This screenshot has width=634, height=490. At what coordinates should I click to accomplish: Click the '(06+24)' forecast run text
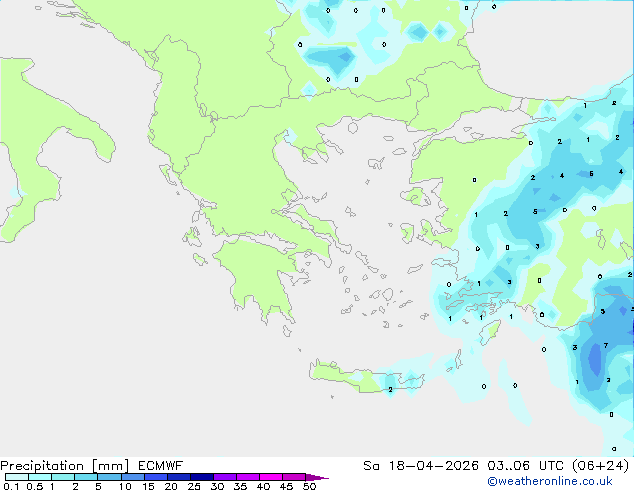(x=601, y=466)
